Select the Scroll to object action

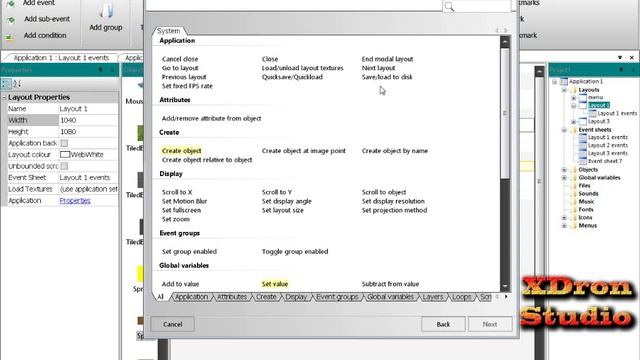384,192
